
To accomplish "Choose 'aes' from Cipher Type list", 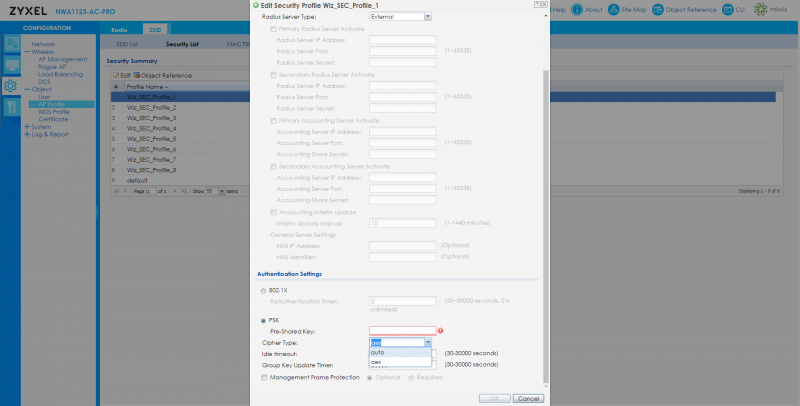I will tap(401, 362).
